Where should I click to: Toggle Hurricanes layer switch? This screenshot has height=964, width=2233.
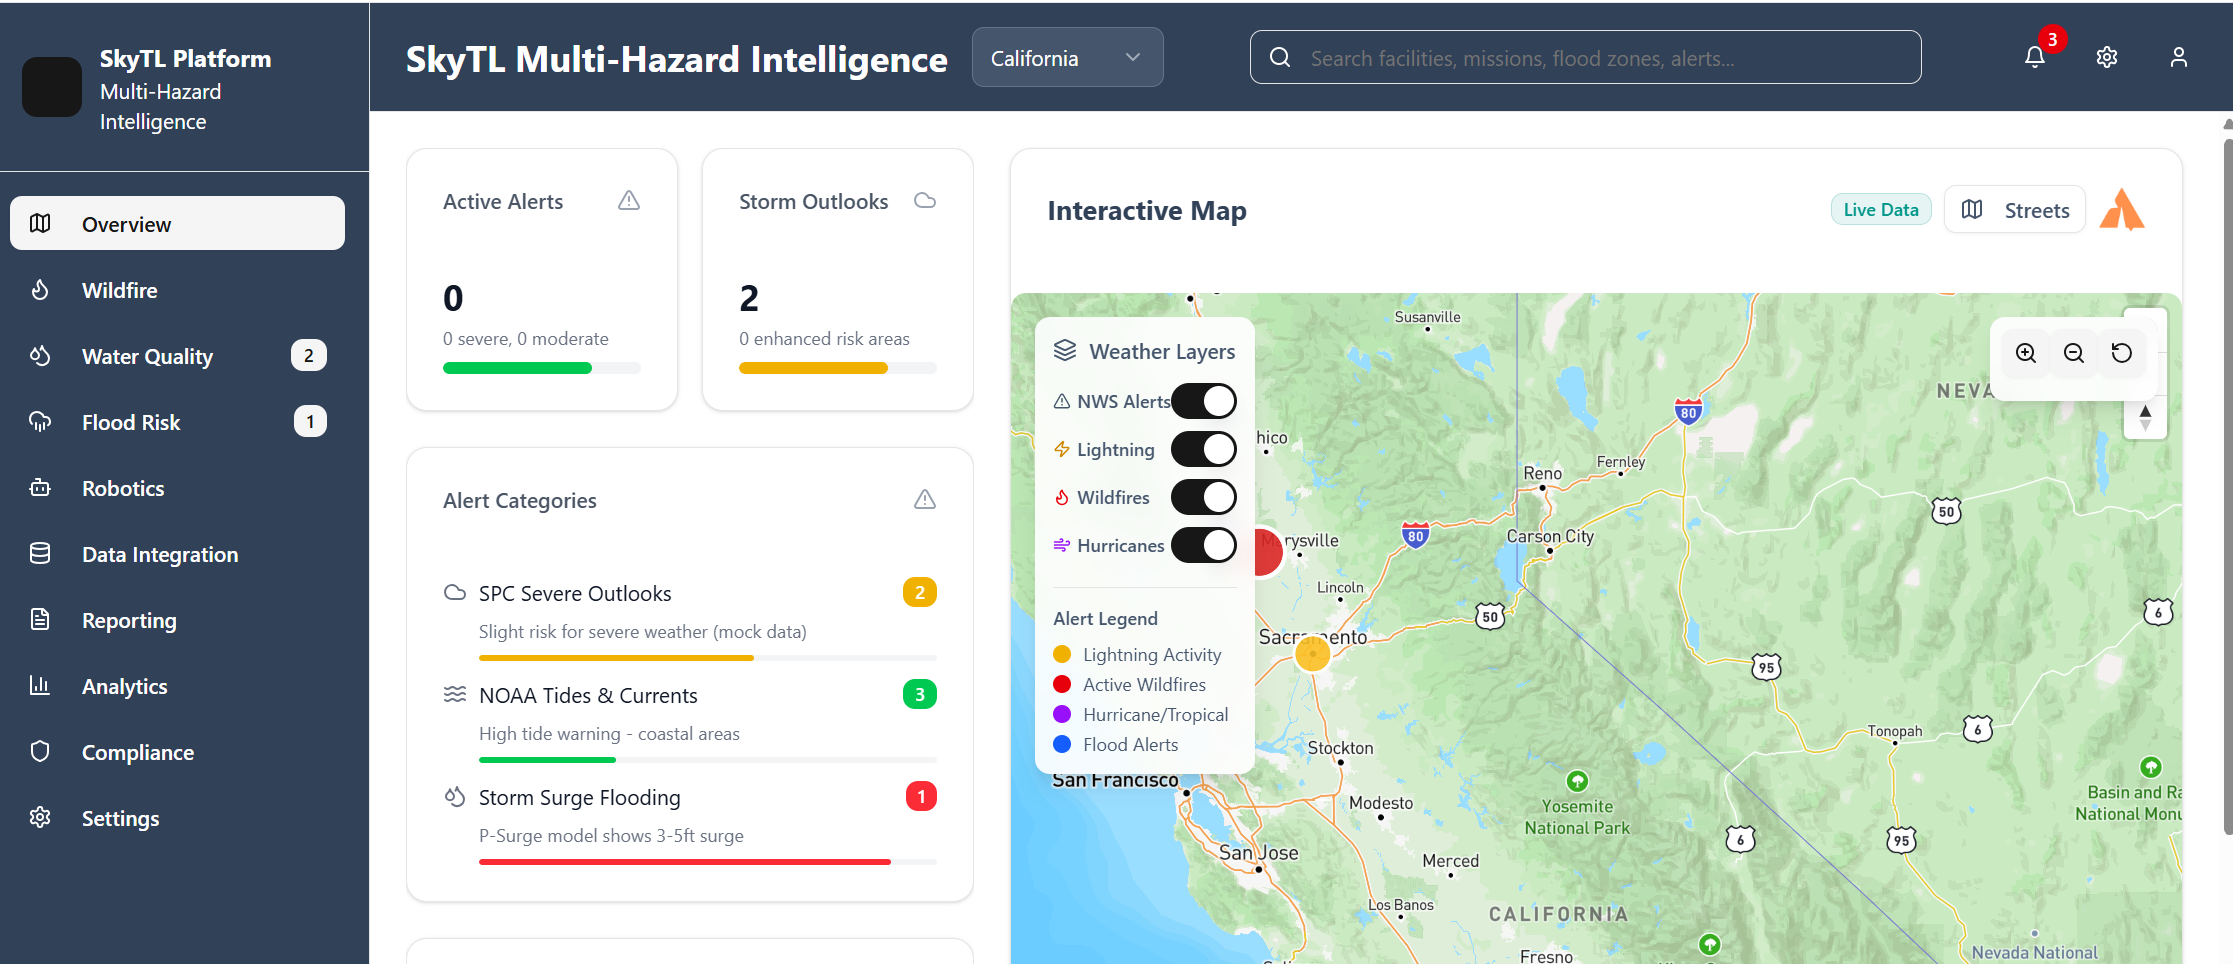coord(1204,545)
